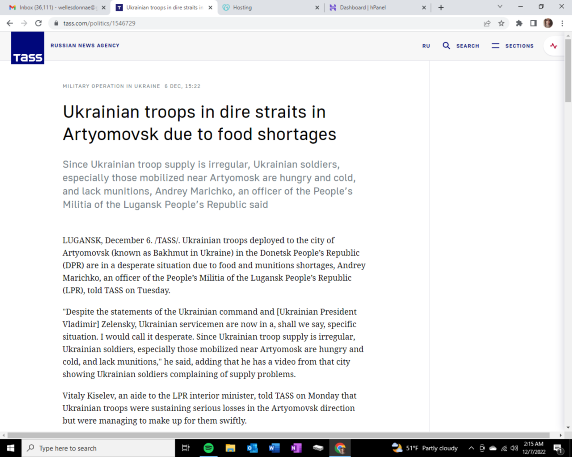Expand the tab search dropdown chevron
Viewport: 572px width, 457px height.
coord(500,7)
